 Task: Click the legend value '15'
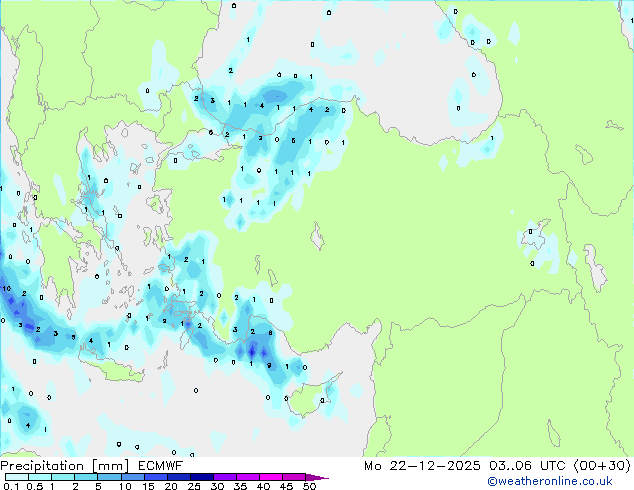(148, 486)
